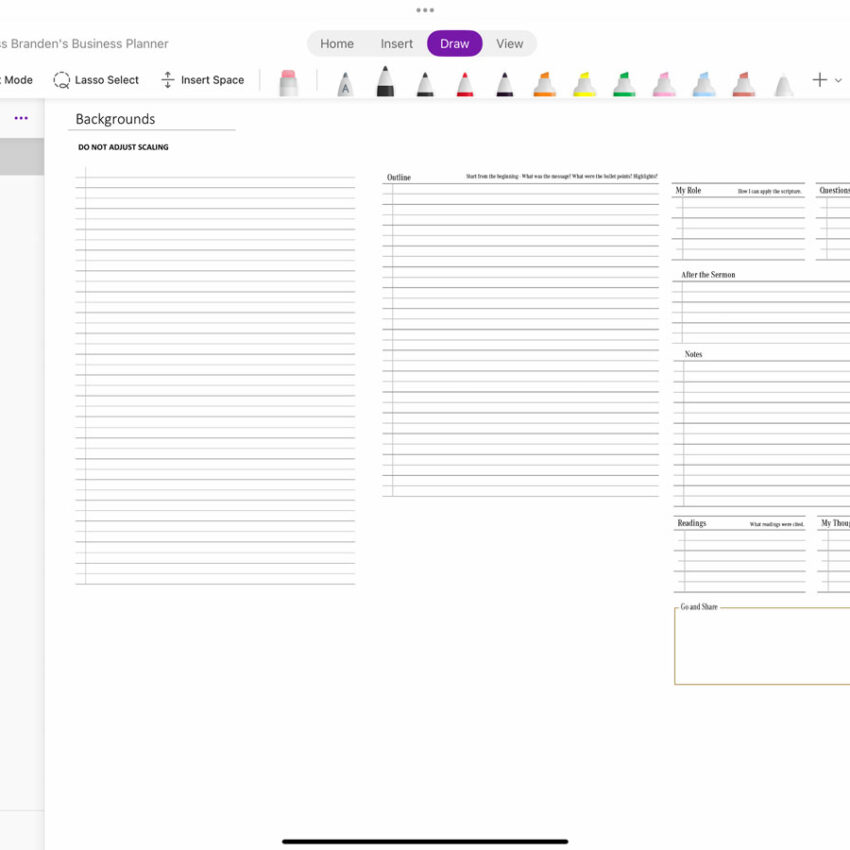The image size is (850, 850).
Task: Open Branden's Business Planner notebook title
Action: [x=85, y=44]
